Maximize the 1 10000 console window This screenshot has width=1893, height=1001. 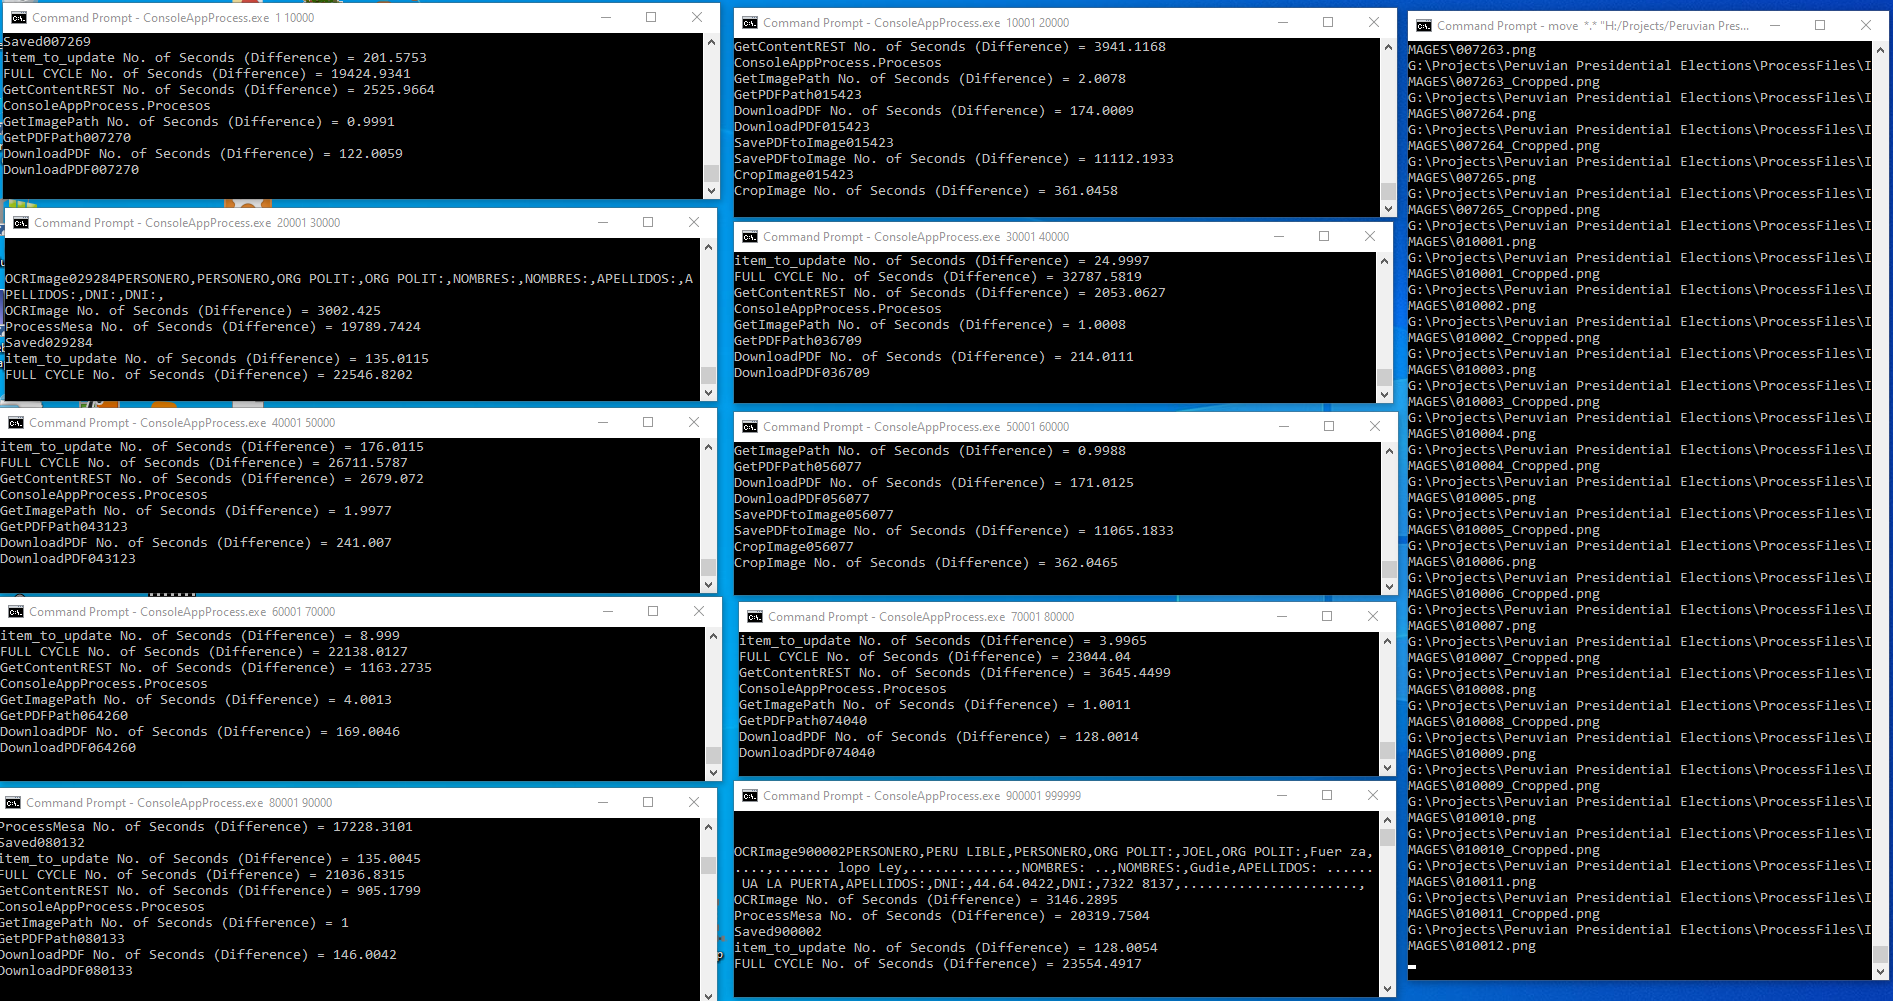pos(651,17)
